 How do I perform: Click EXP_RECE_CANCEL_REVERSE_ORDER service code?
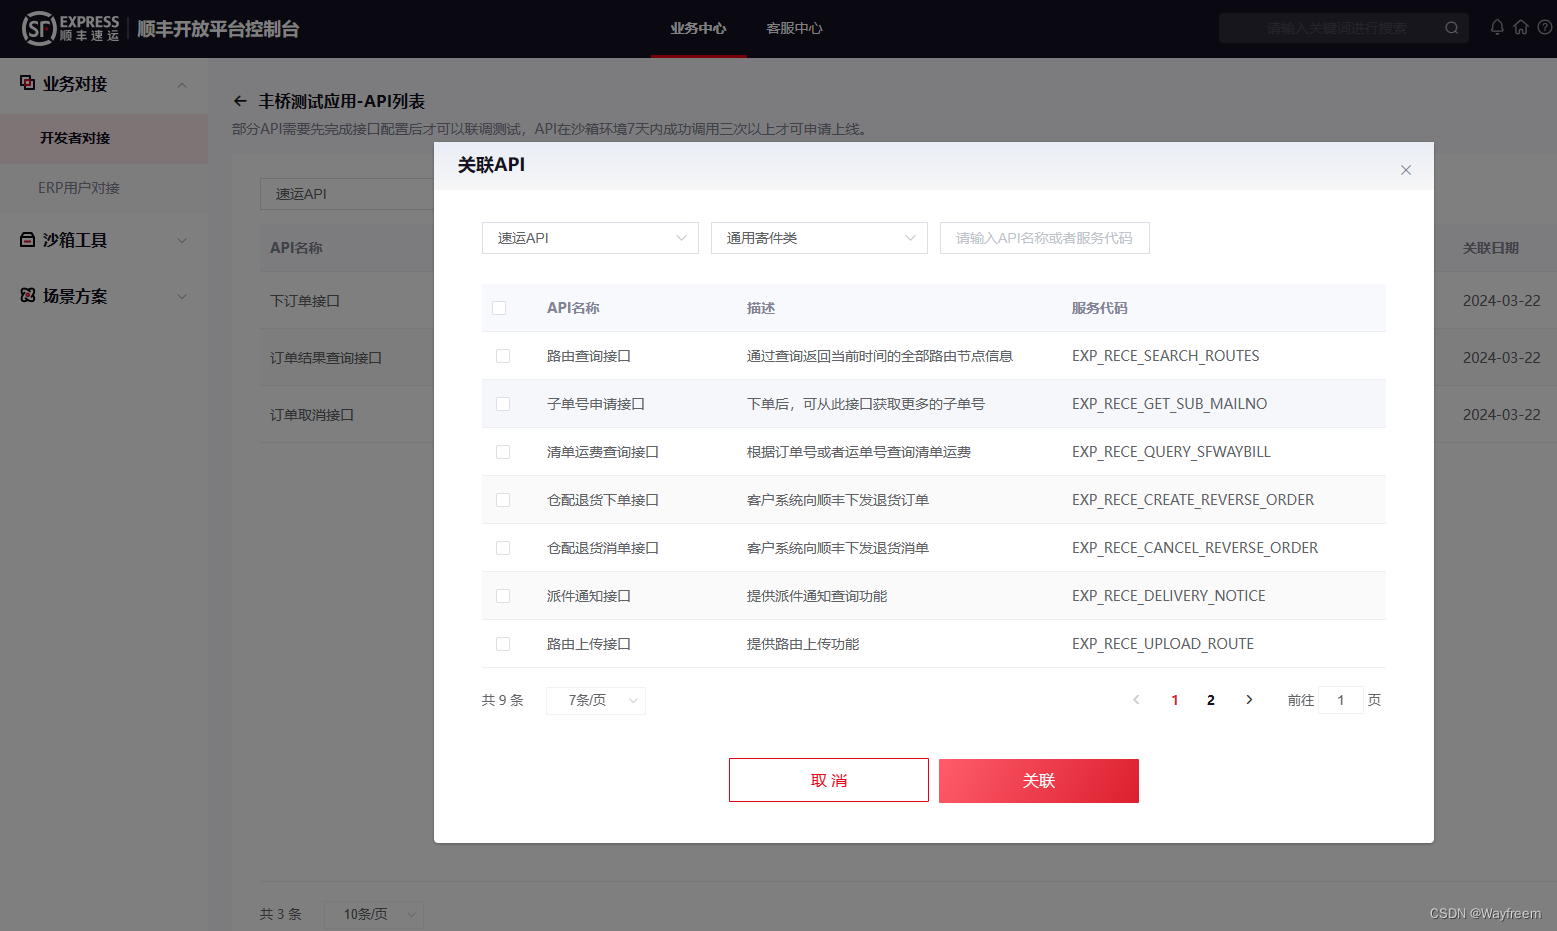click(1195, 548)
